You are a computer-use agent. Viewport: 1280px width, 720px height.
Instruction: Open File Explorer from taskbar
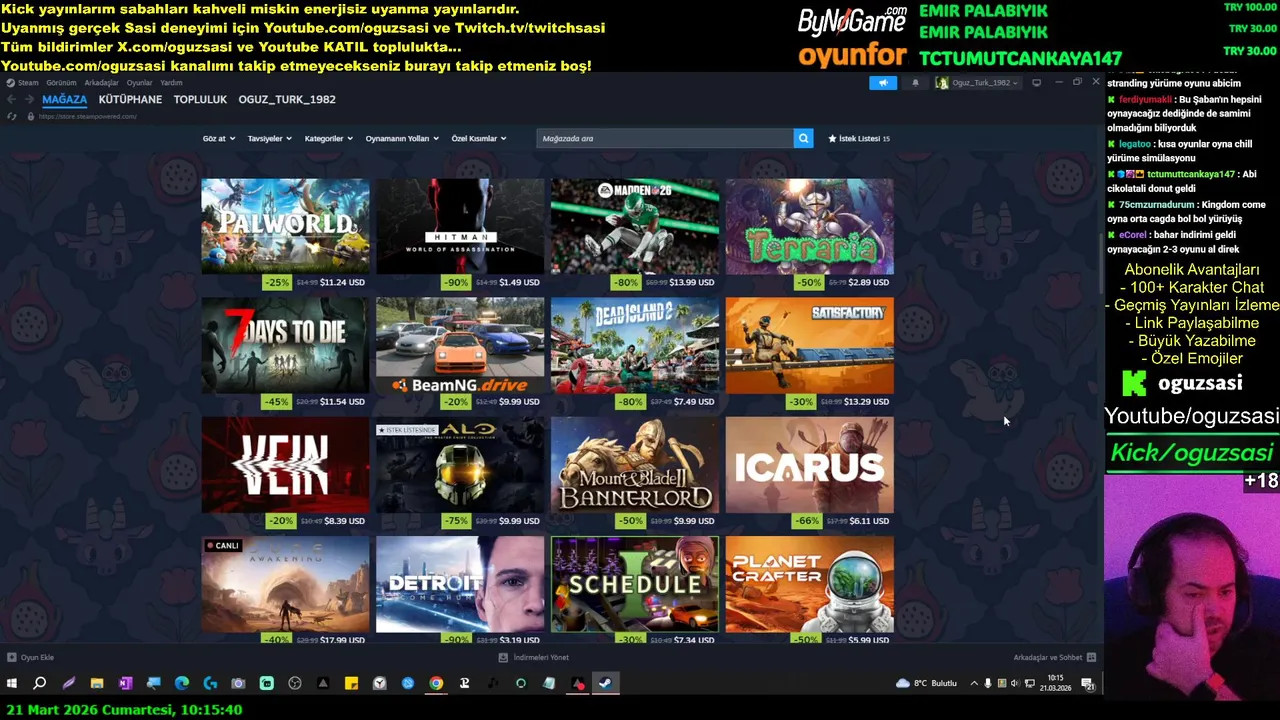point(97,683)
